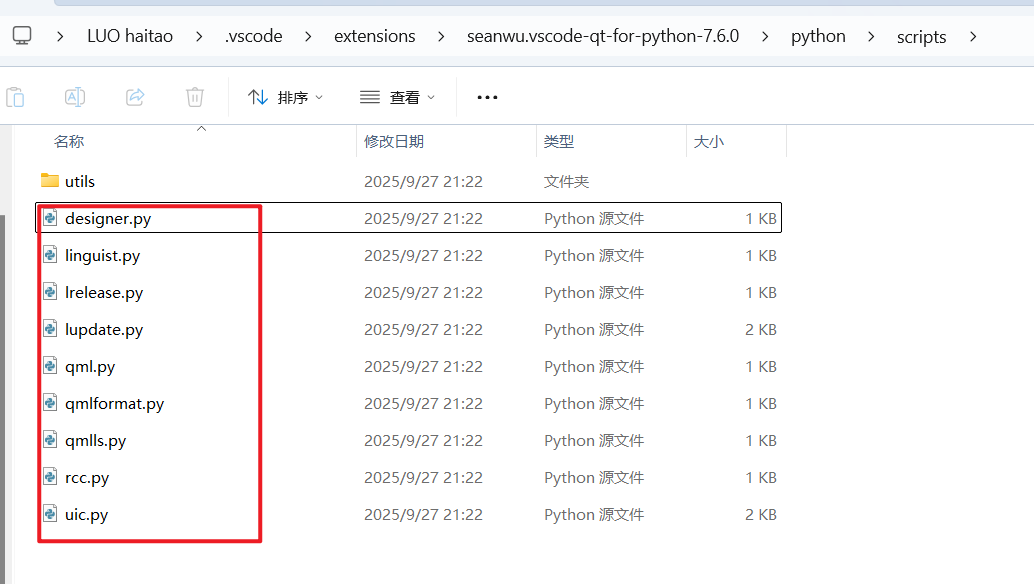1034x584 pixels.
Task: Click the designer.py file name
Action: coord(108,219)
